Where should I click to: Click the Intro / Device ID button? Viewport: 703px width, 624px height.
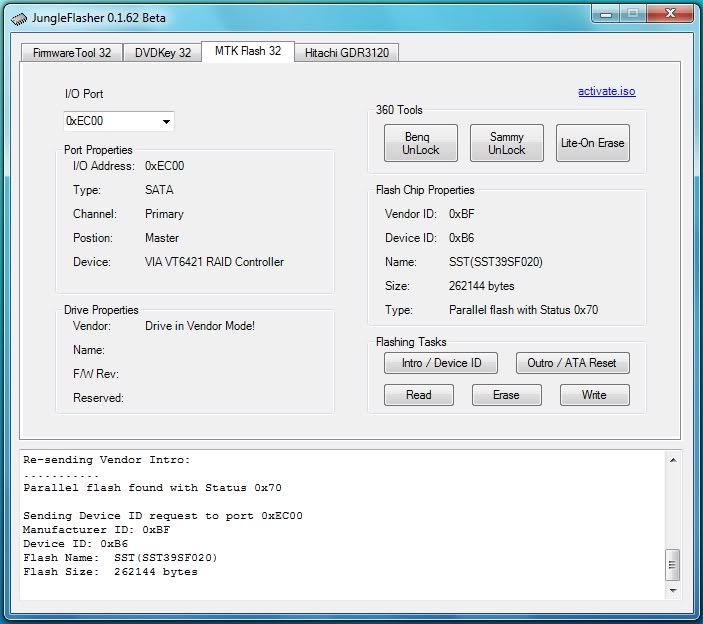coord(441,363)
